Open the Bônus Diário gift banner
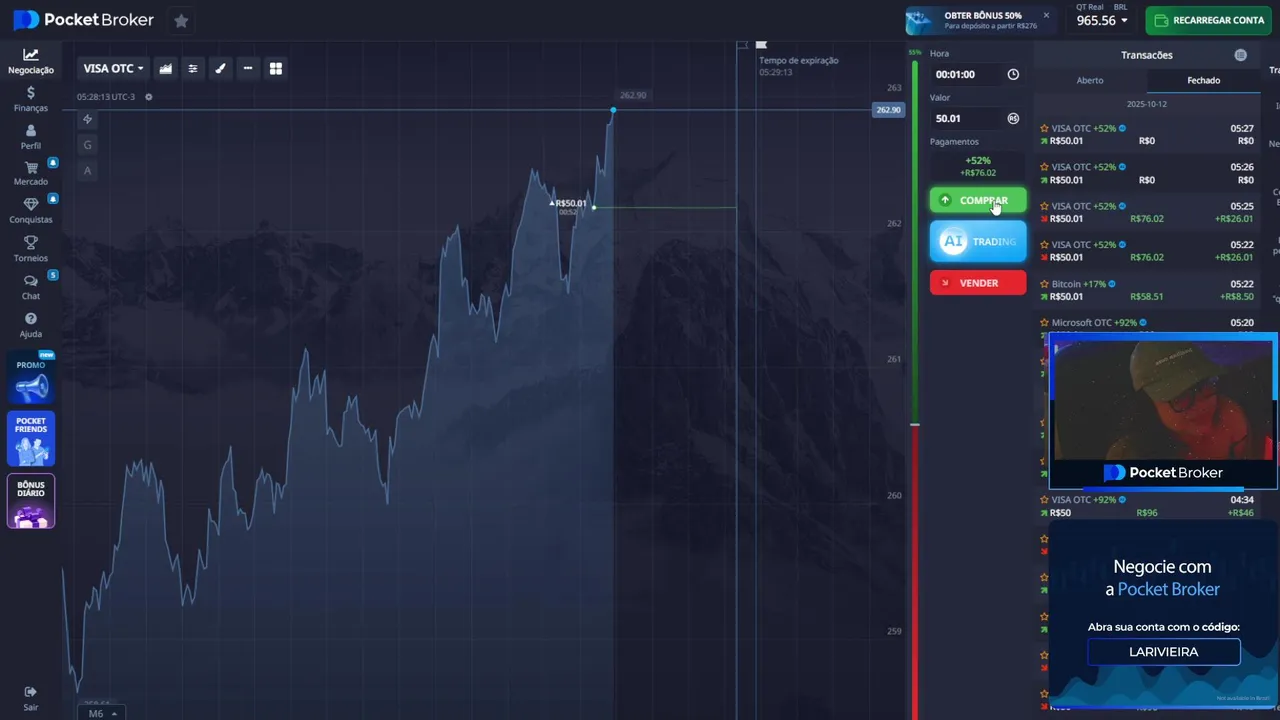The image size is (1280, 720). tap(31, 501)
